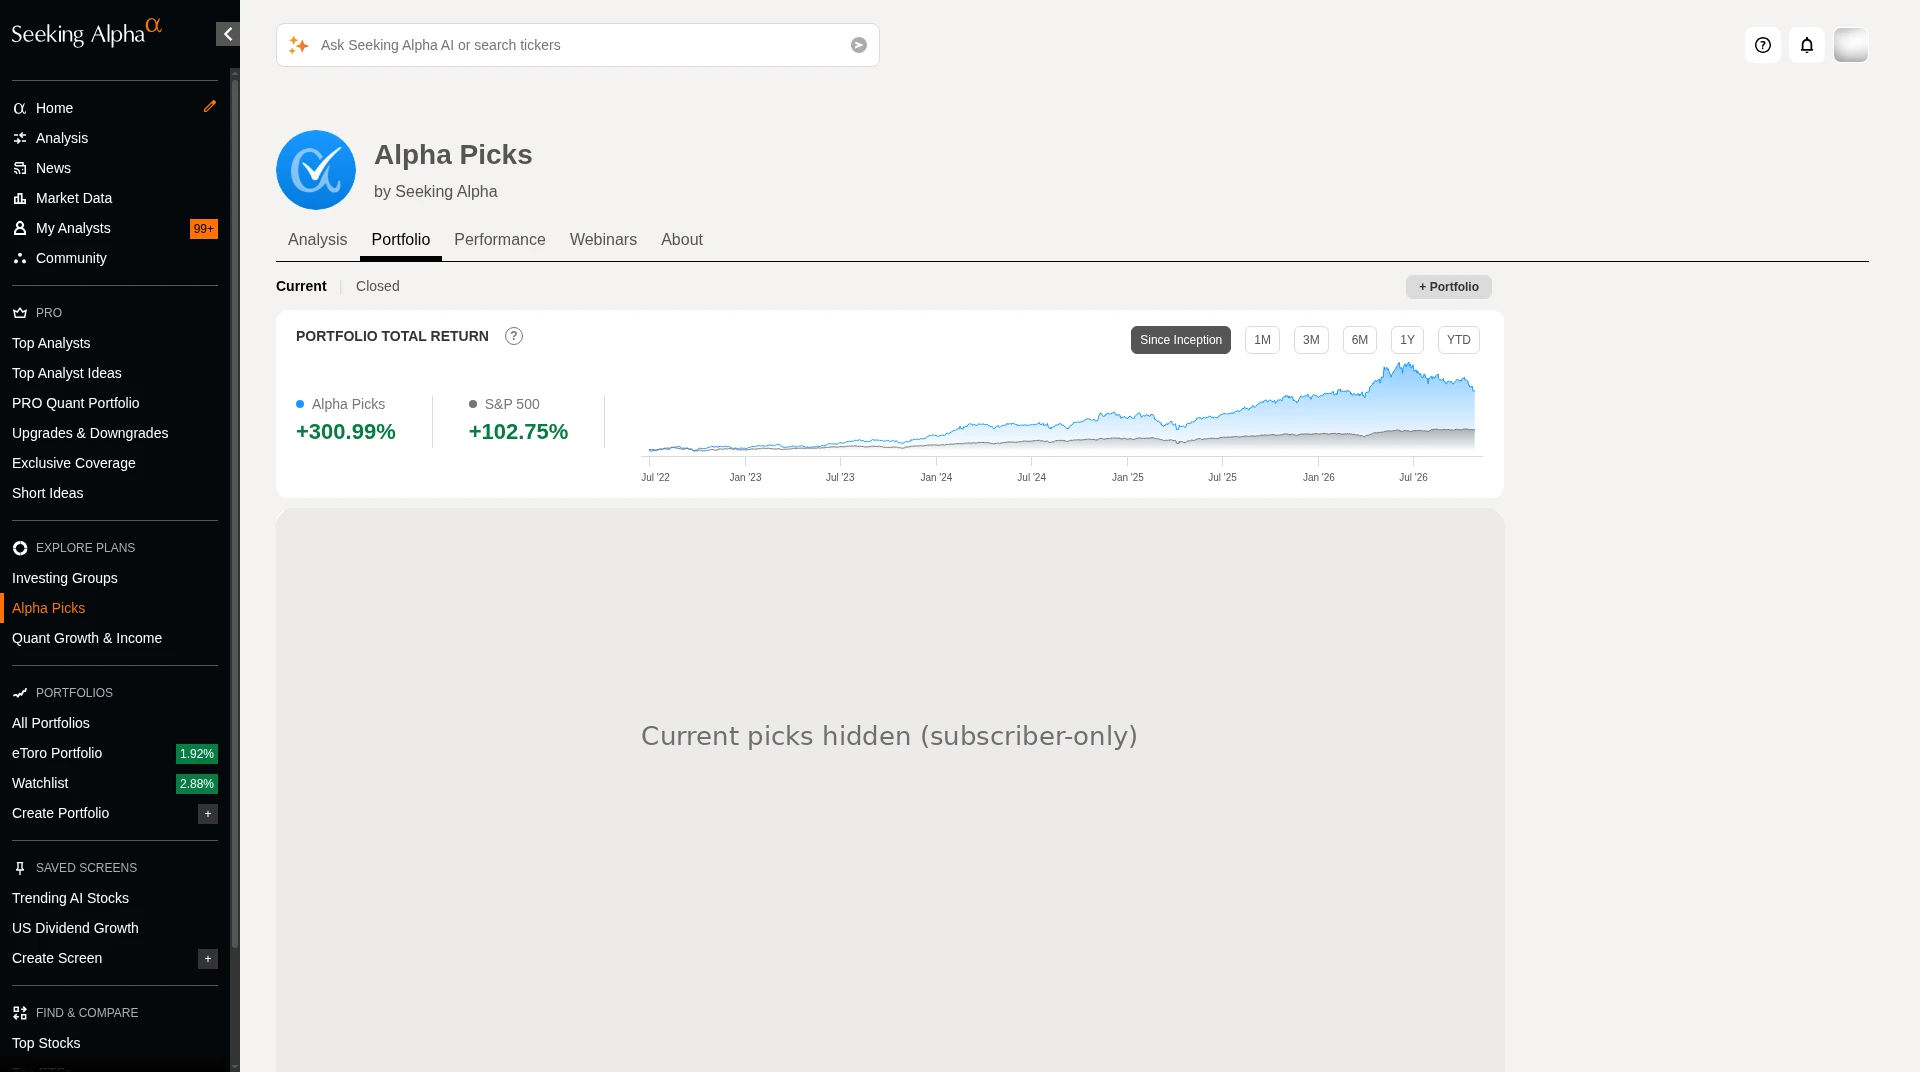The height and width of the screenshot is (1072, 1920).
Task: Submit search with the arrow send icon
Action: coord(859,45)
